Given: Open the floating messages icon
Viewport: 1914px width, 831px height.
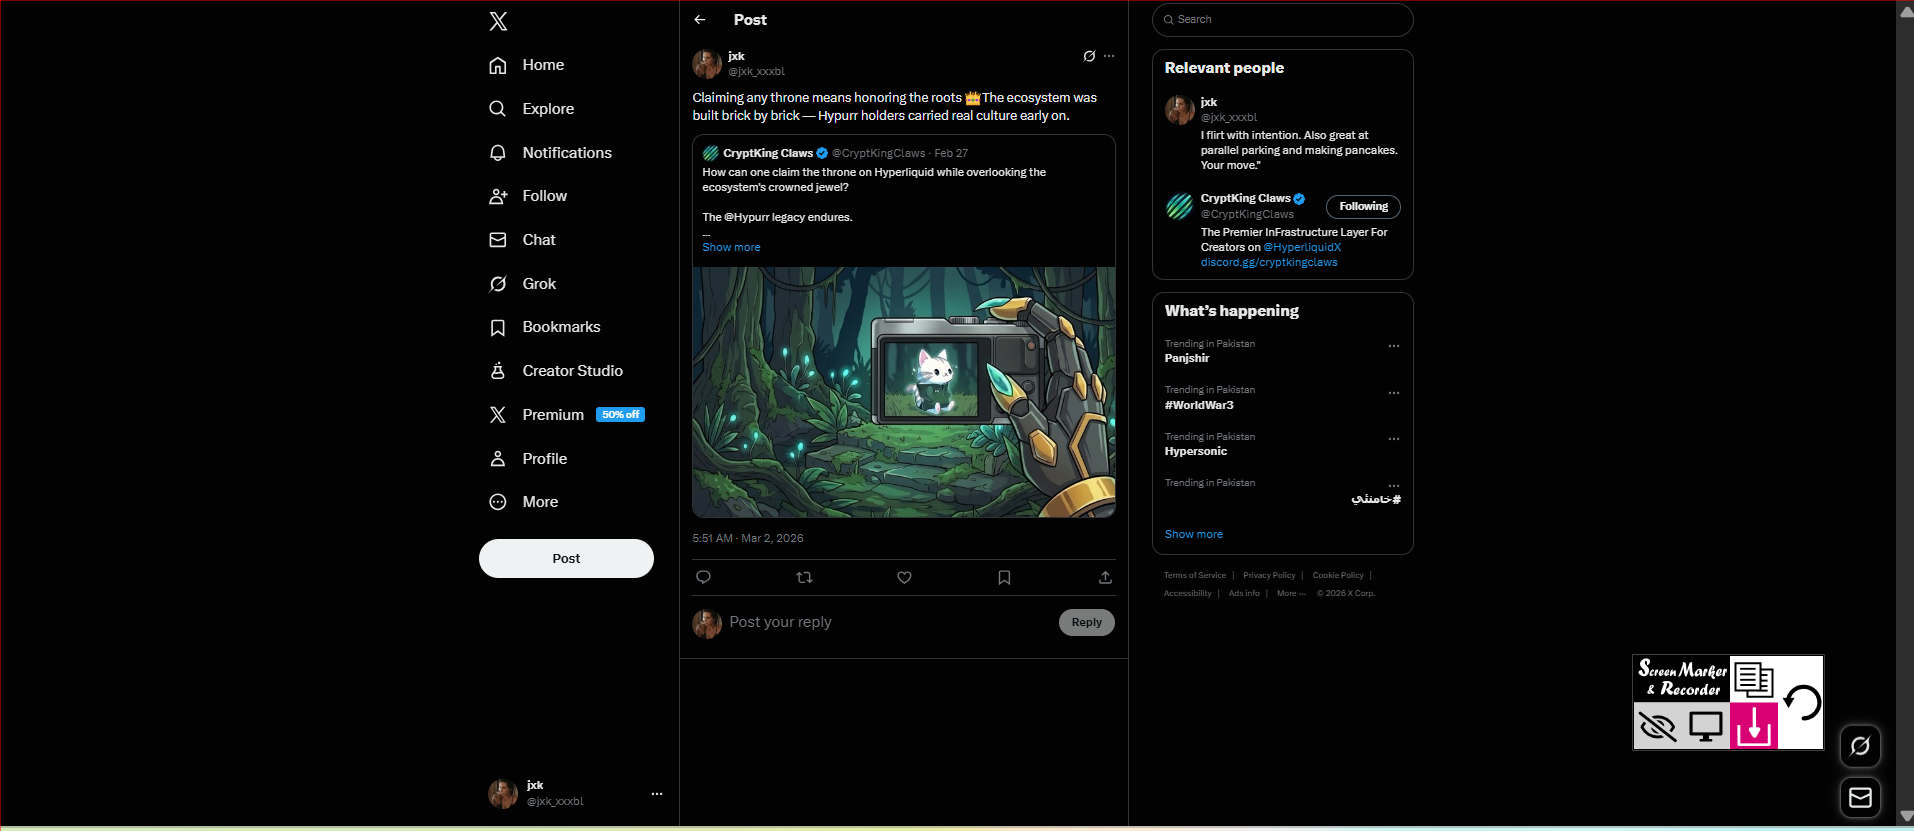Looking at the screenshot, I should point(1860,797).
